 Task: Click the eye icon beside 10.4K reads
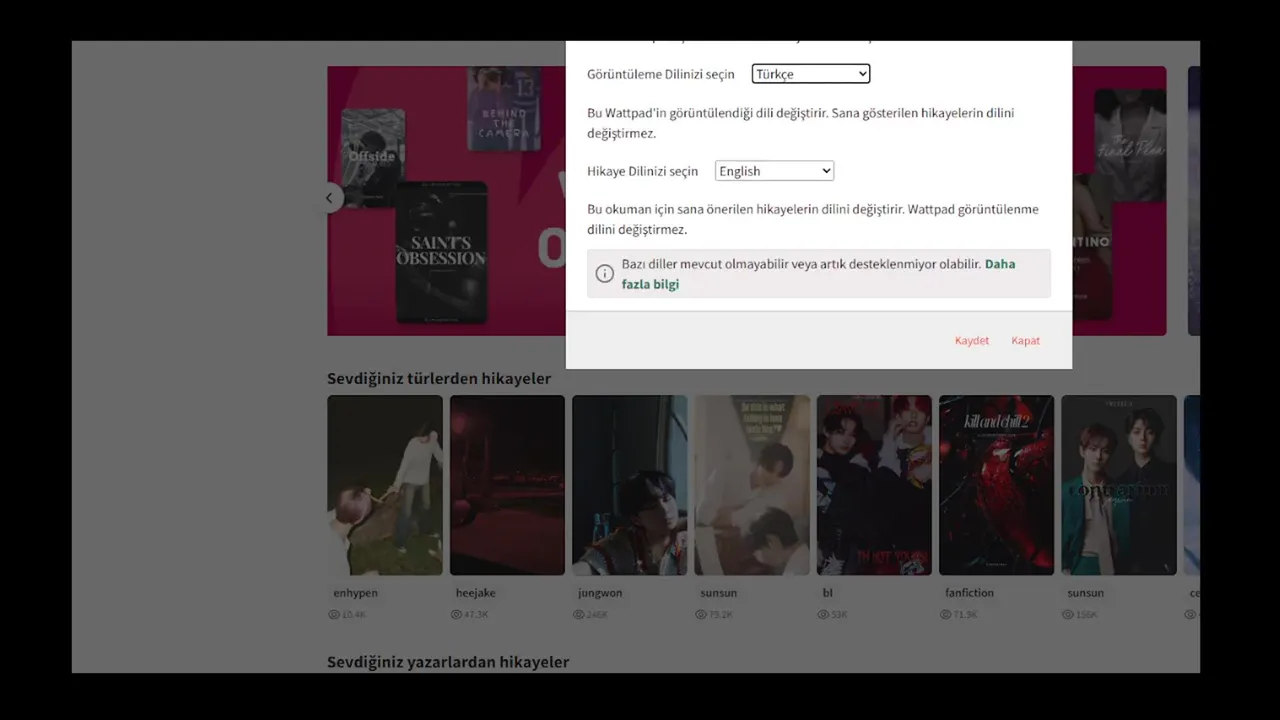click(334, 615)
